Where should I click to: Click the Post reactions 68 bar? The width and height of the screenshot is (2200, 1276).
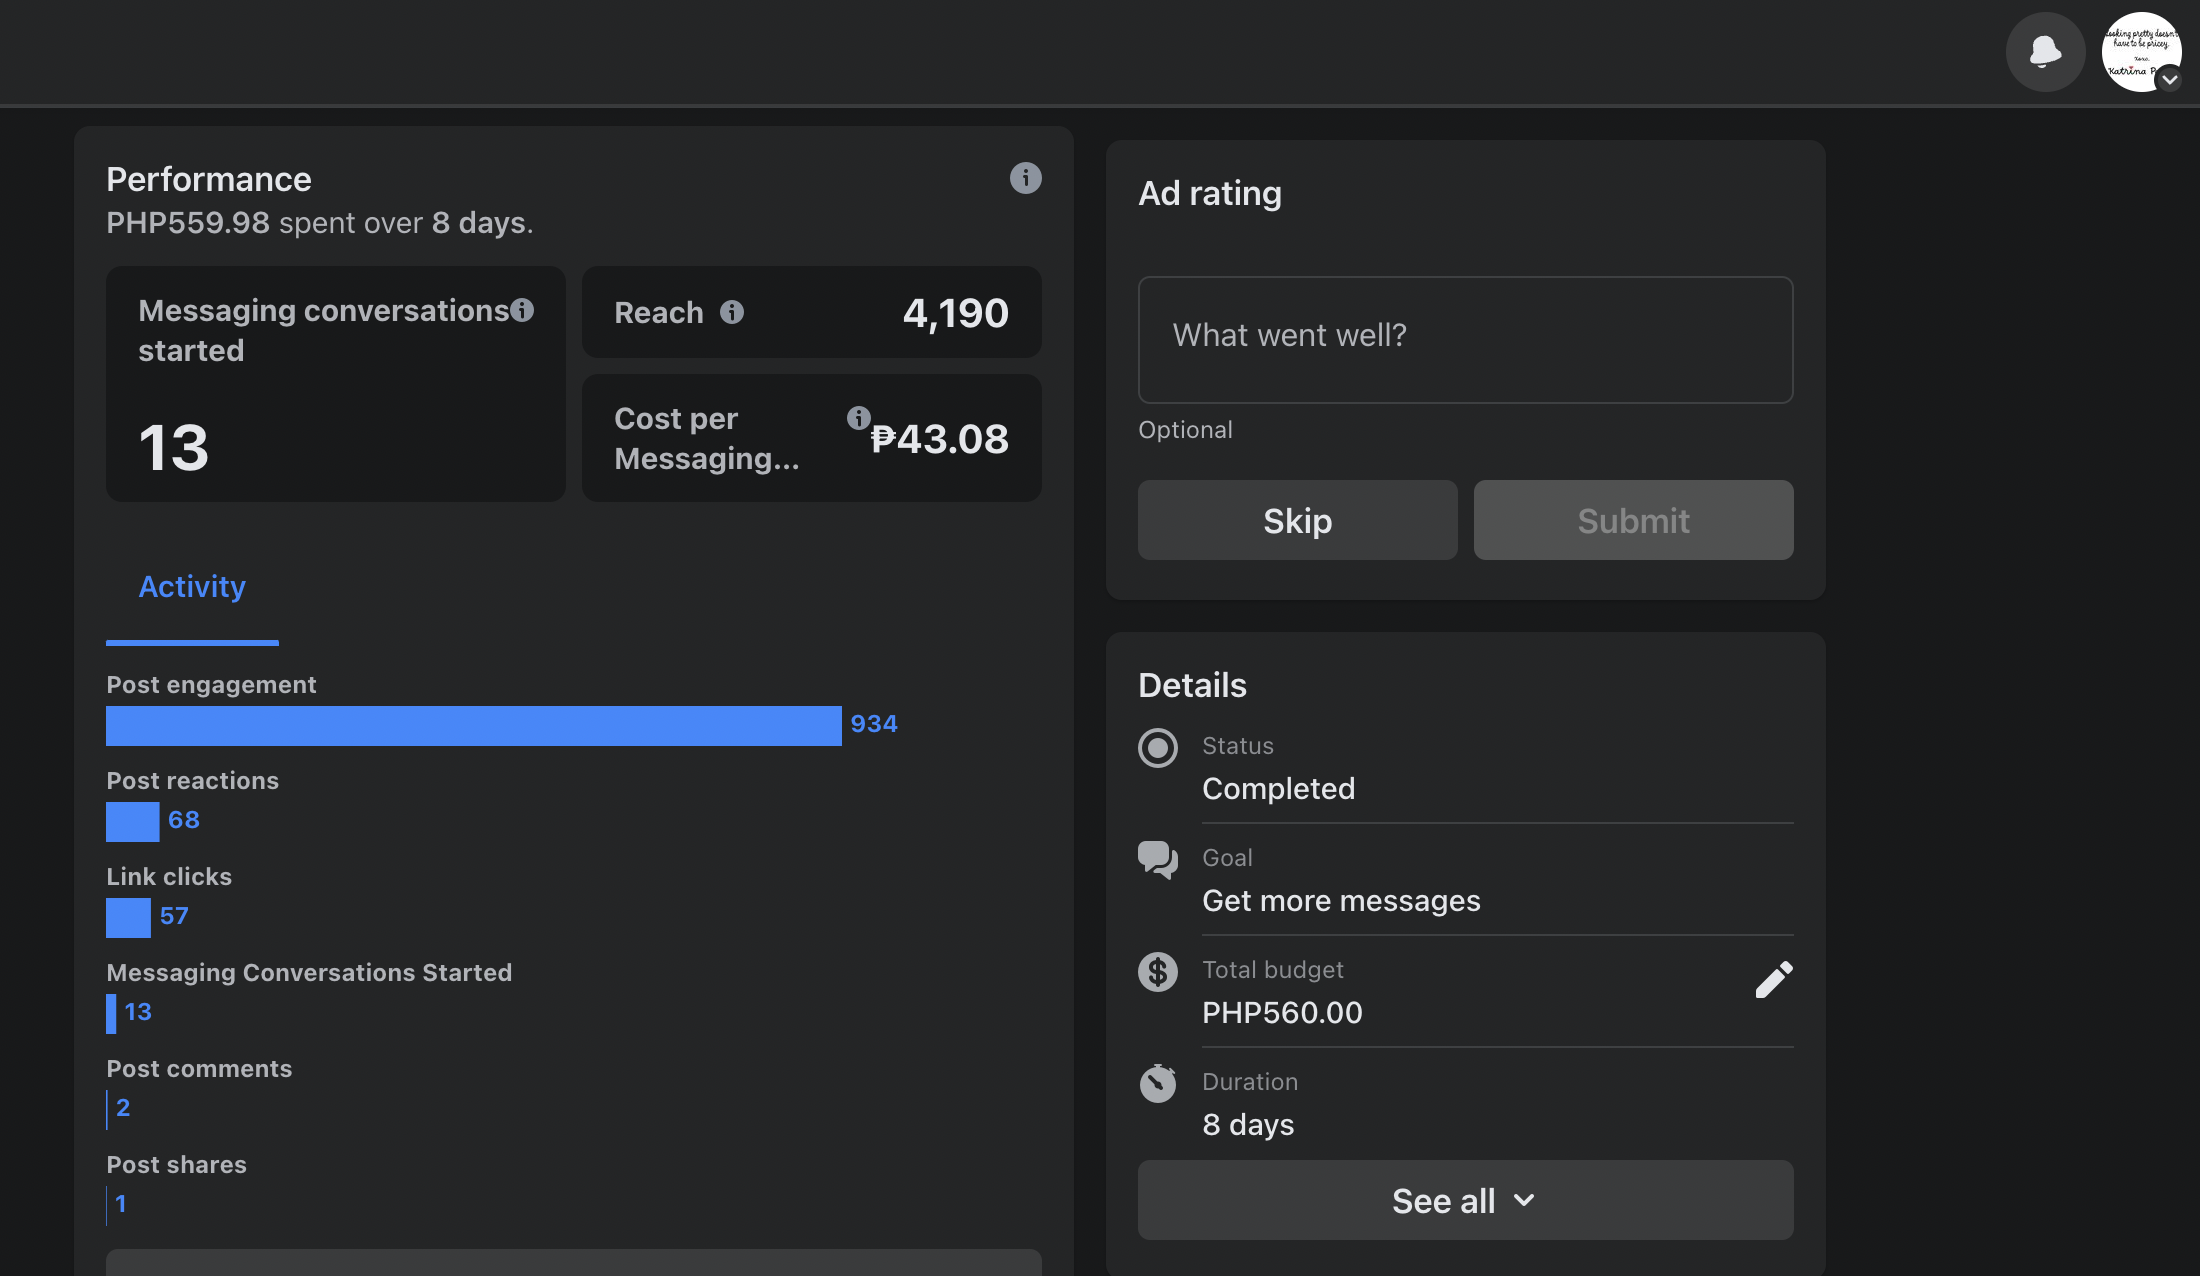click(132, 821)
